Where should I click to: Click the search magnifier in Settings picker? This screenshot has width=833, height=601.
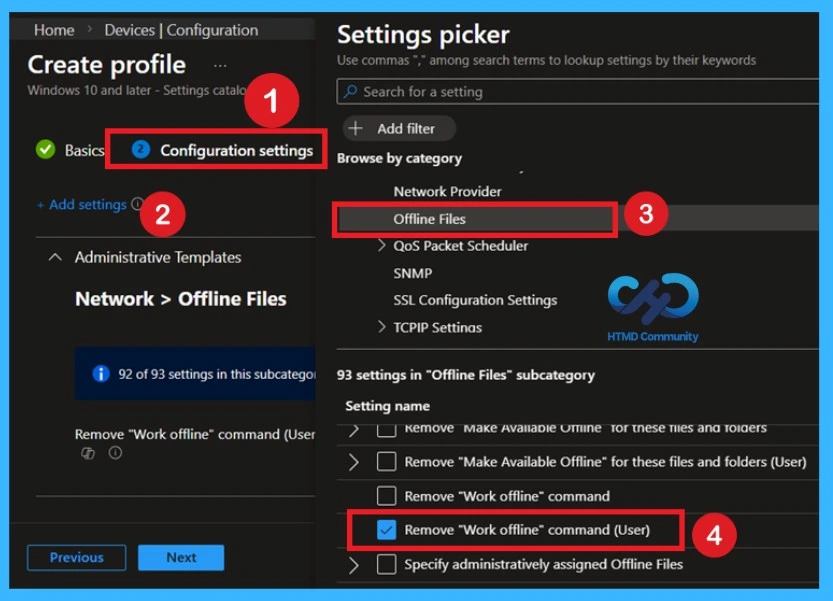pos(350,92)
